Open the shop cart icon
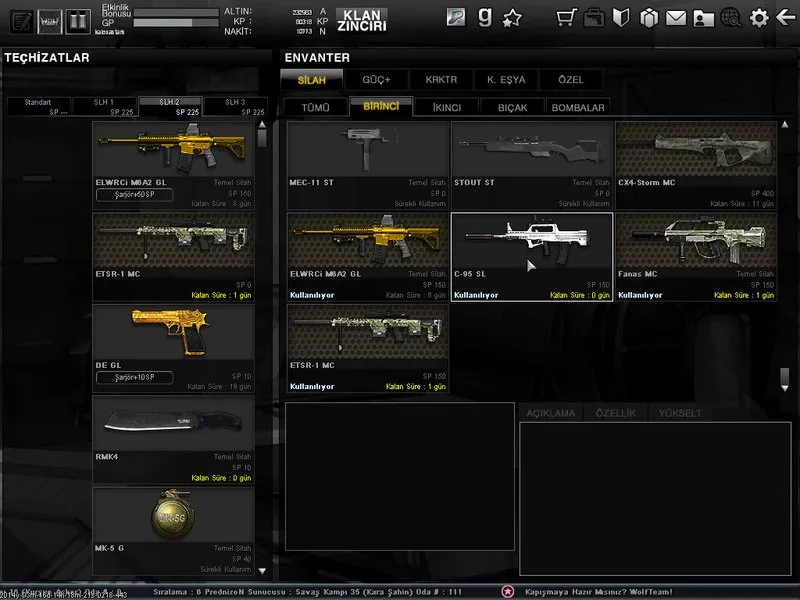The image size is (800, 600). pyautogui.click(x=566, y=18)
